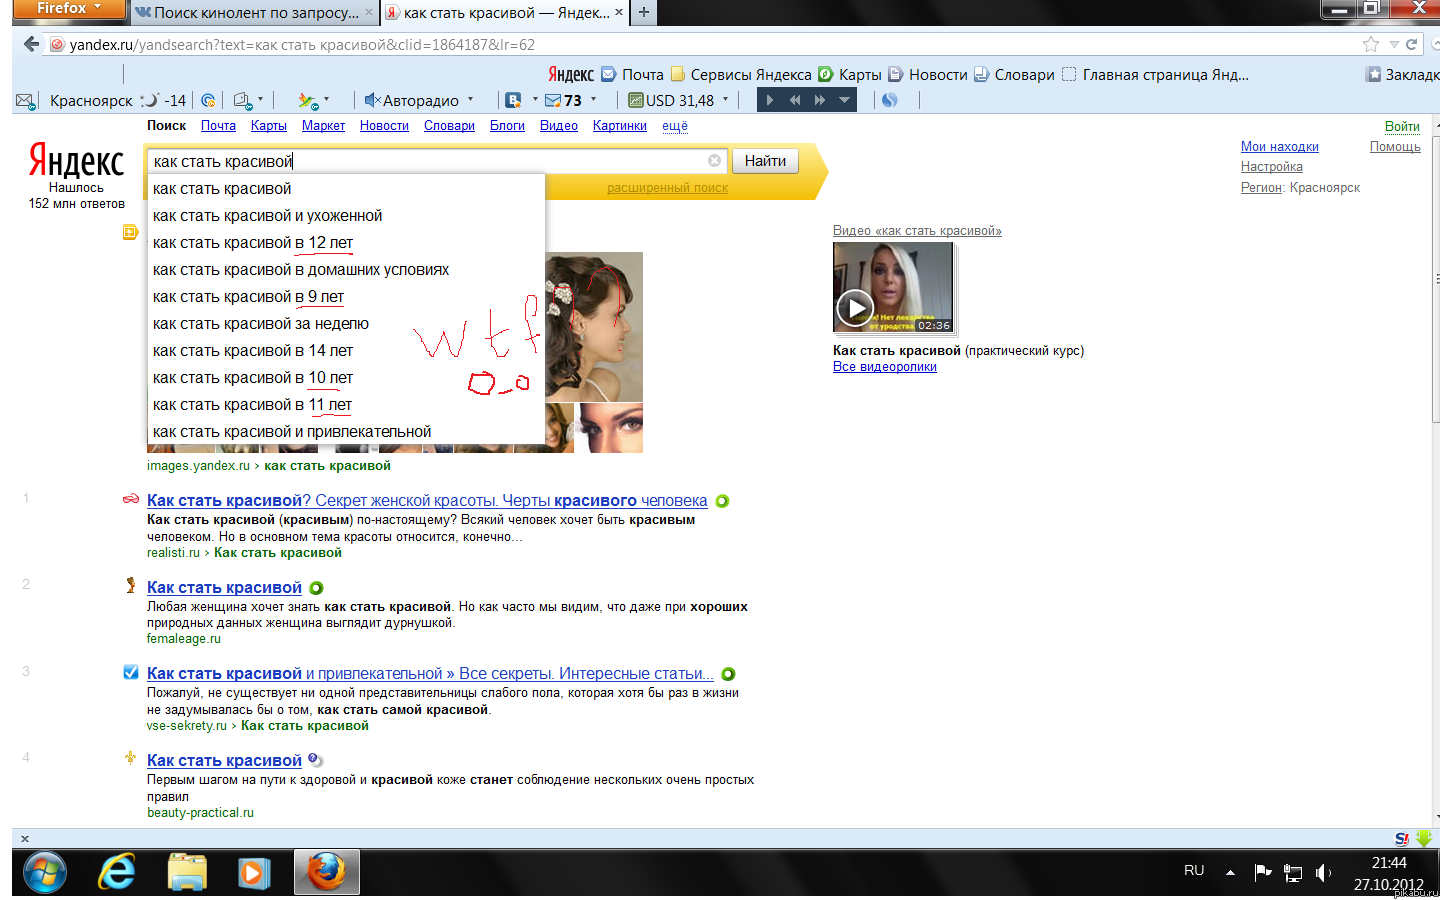Open Маркет in Yandex navigation

tap(323, 126)
